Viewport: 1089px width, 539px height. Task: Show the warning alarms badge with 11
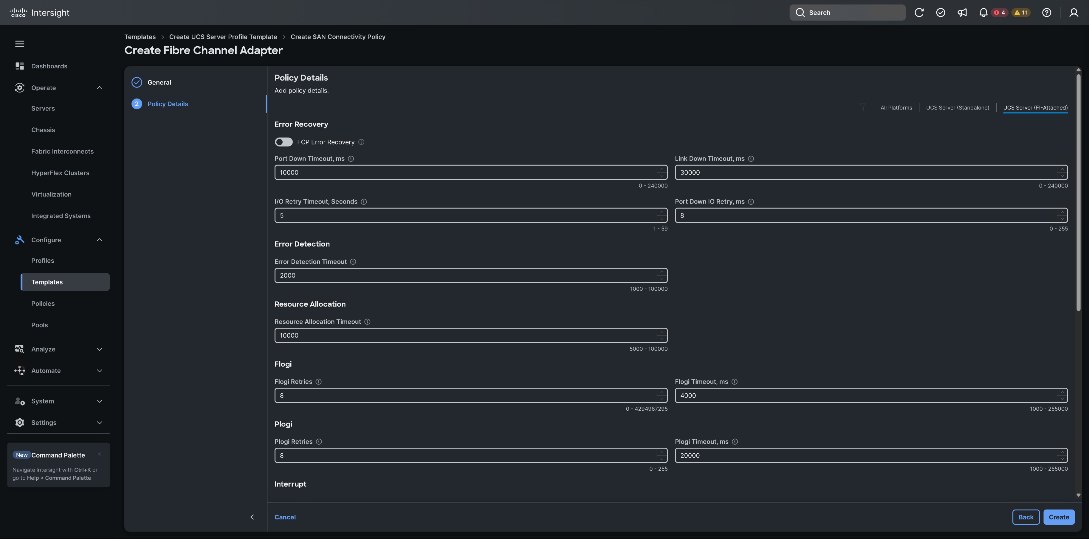[1020, 13]
